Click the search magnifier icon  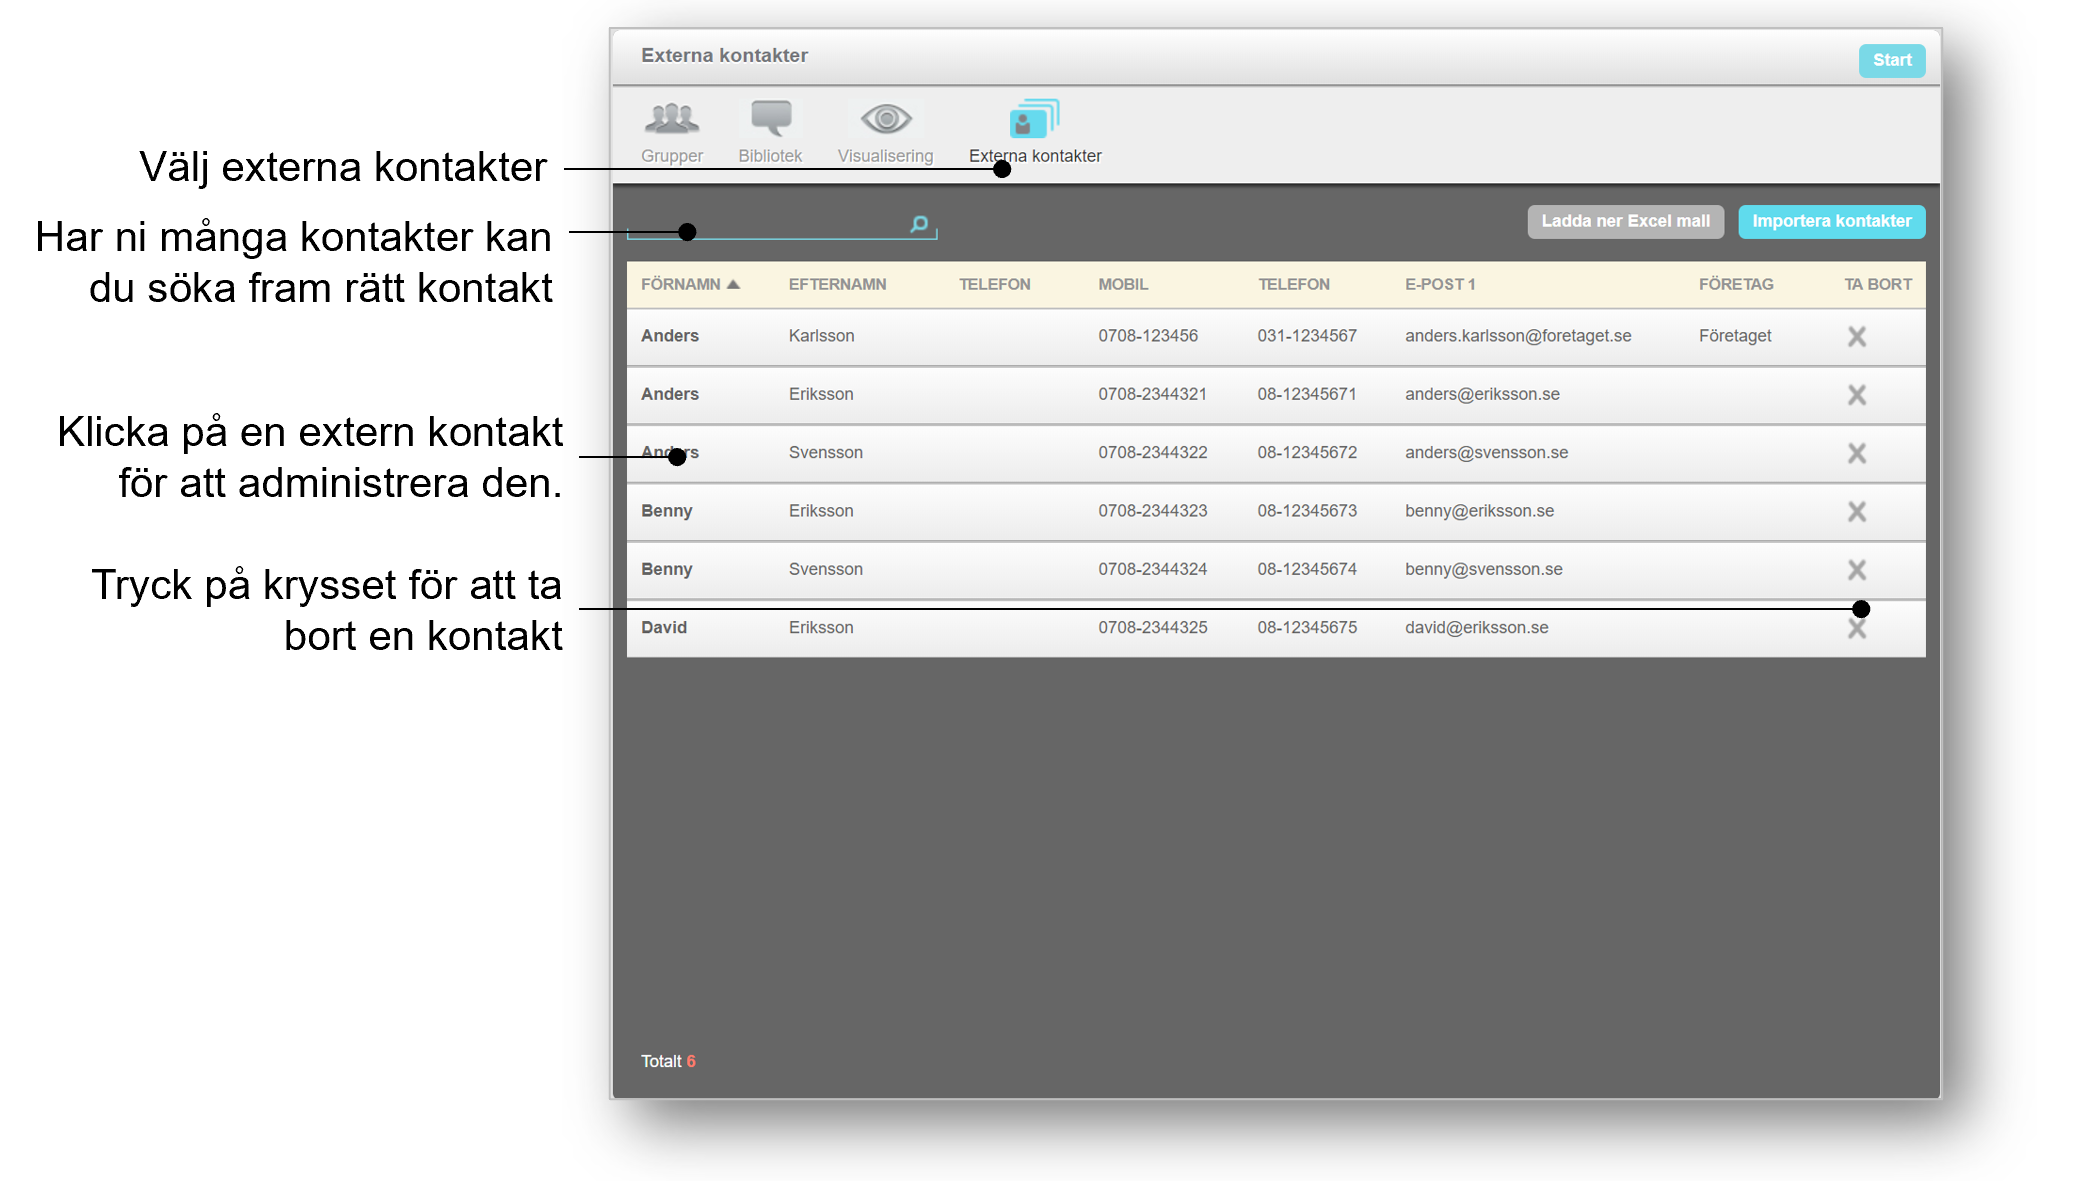(919, 224)
